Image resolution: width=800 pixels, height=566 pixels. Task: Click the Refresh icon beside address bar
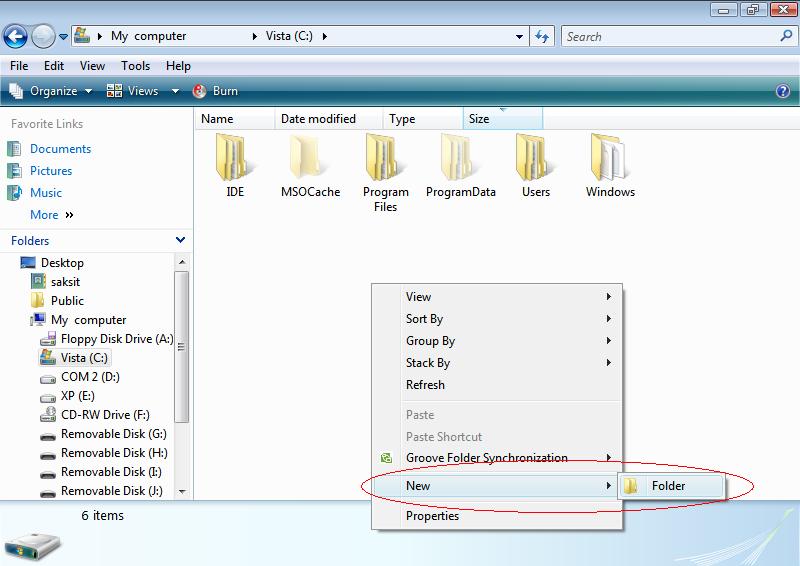point(542,36)
